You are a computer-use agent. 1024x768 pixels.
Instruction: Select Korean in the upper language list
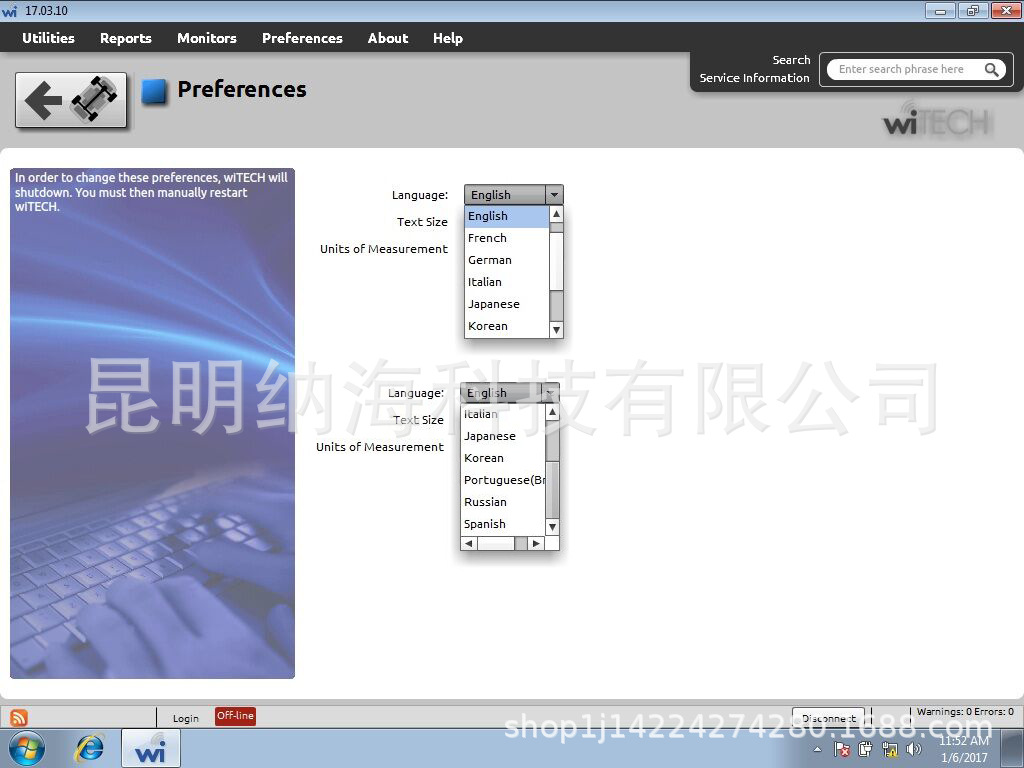(x=507, y=326)
